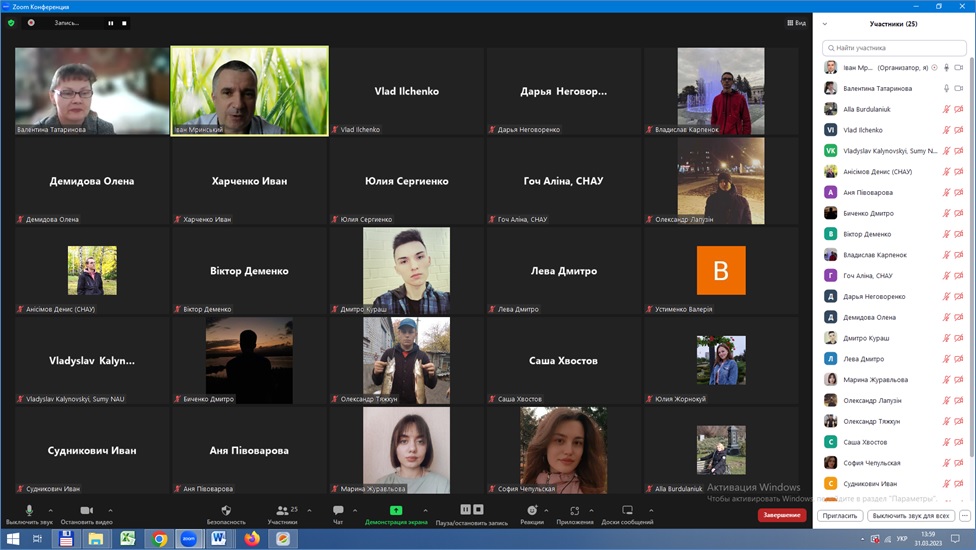976x550 pixels.
Task: Click the participants list scrollbar
Action: [972, 255]
